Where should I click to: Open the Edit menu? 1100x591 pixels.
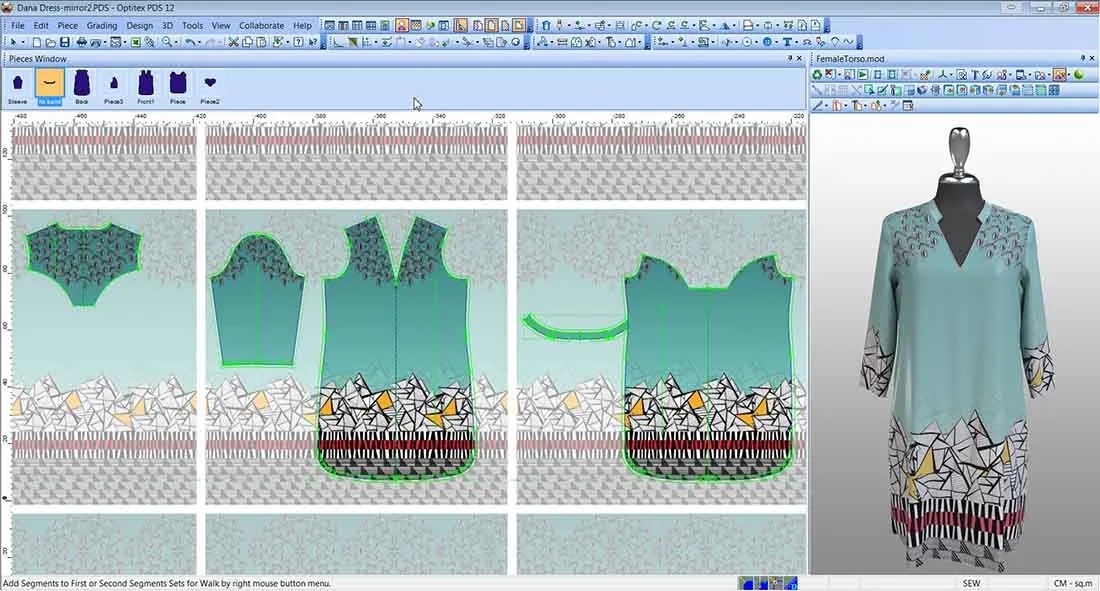(x=41, y=25)
